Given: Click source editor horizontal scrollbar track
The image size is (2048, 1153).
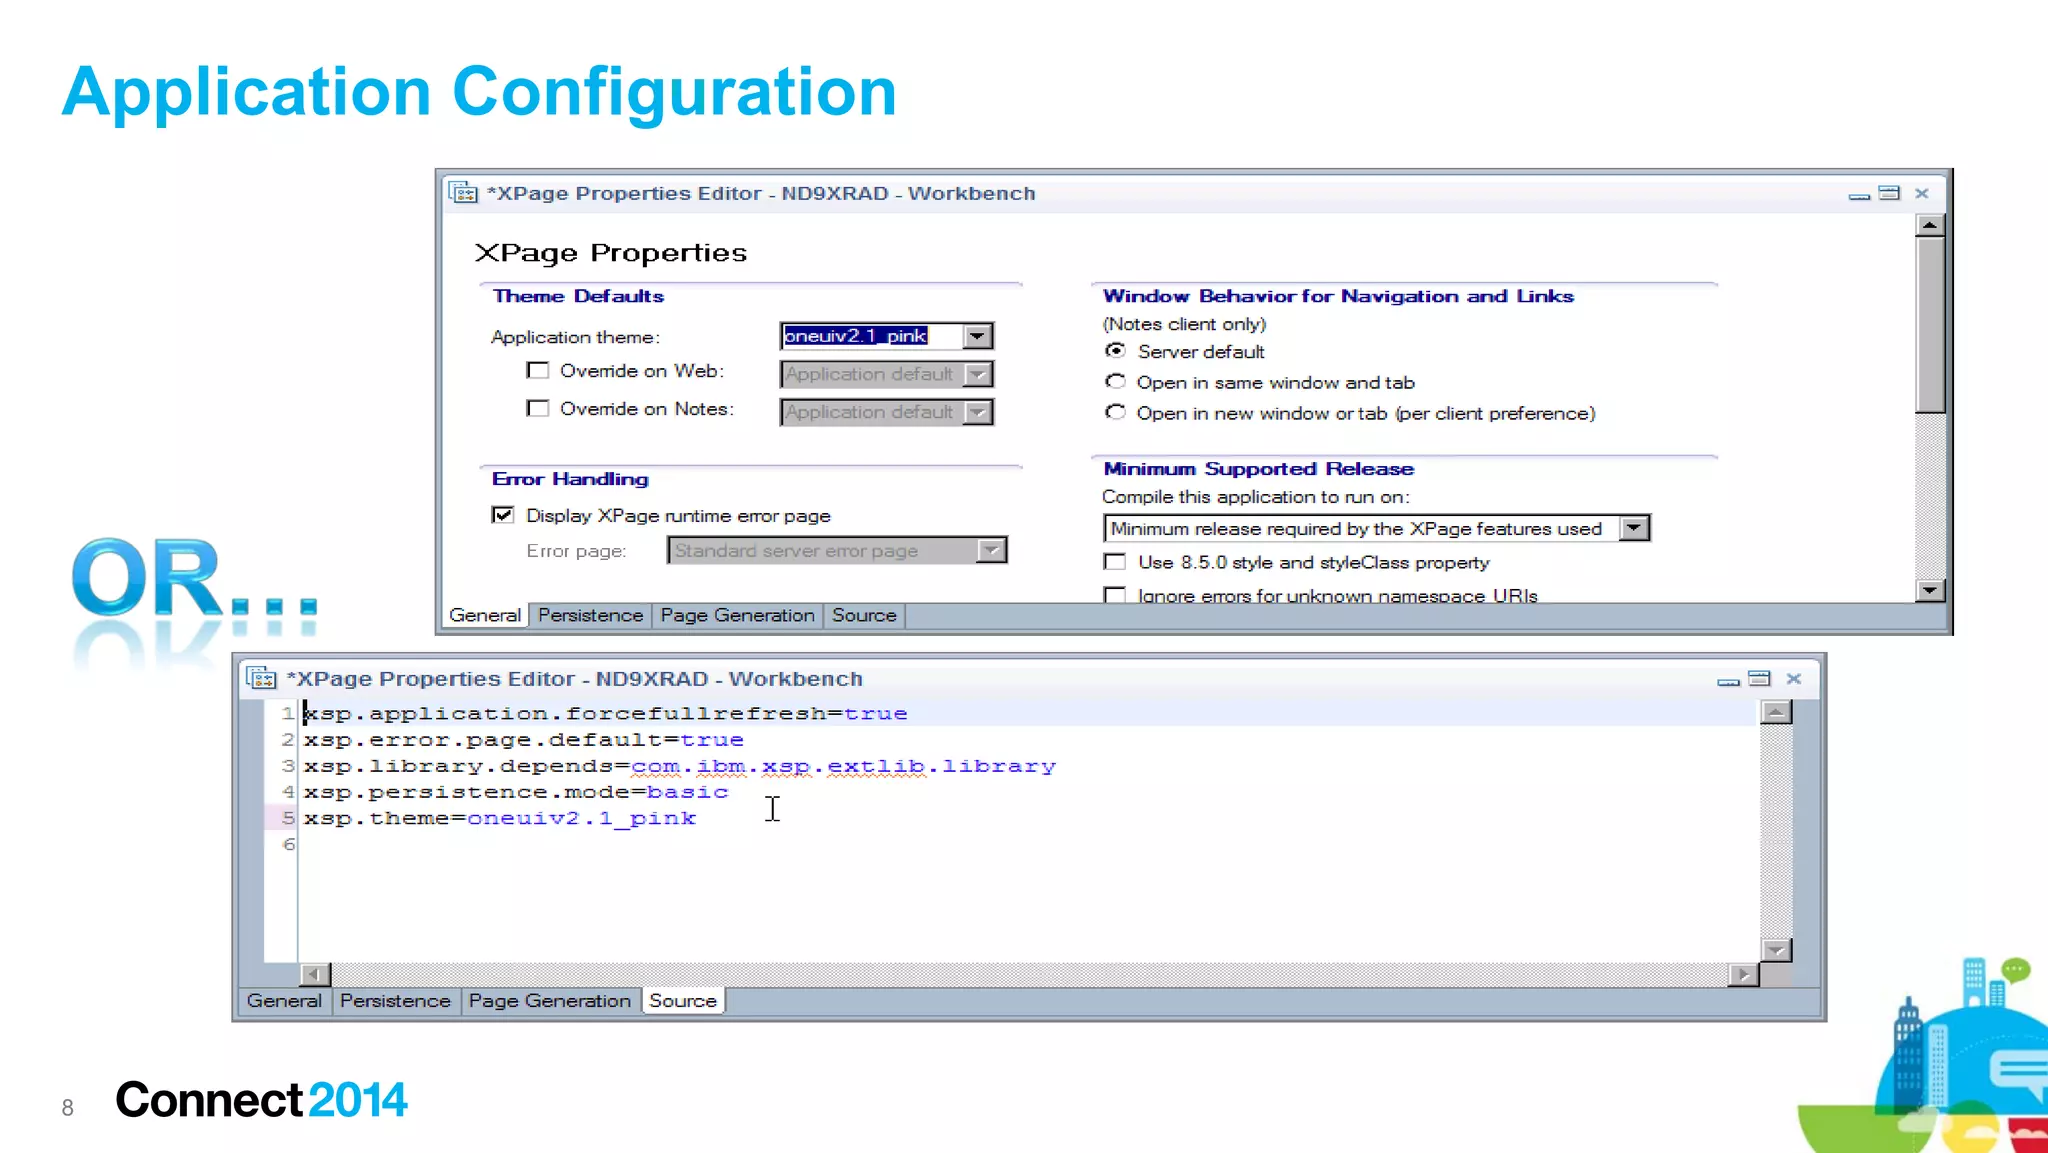Looking at the screenshot, I should [1029, 974].
